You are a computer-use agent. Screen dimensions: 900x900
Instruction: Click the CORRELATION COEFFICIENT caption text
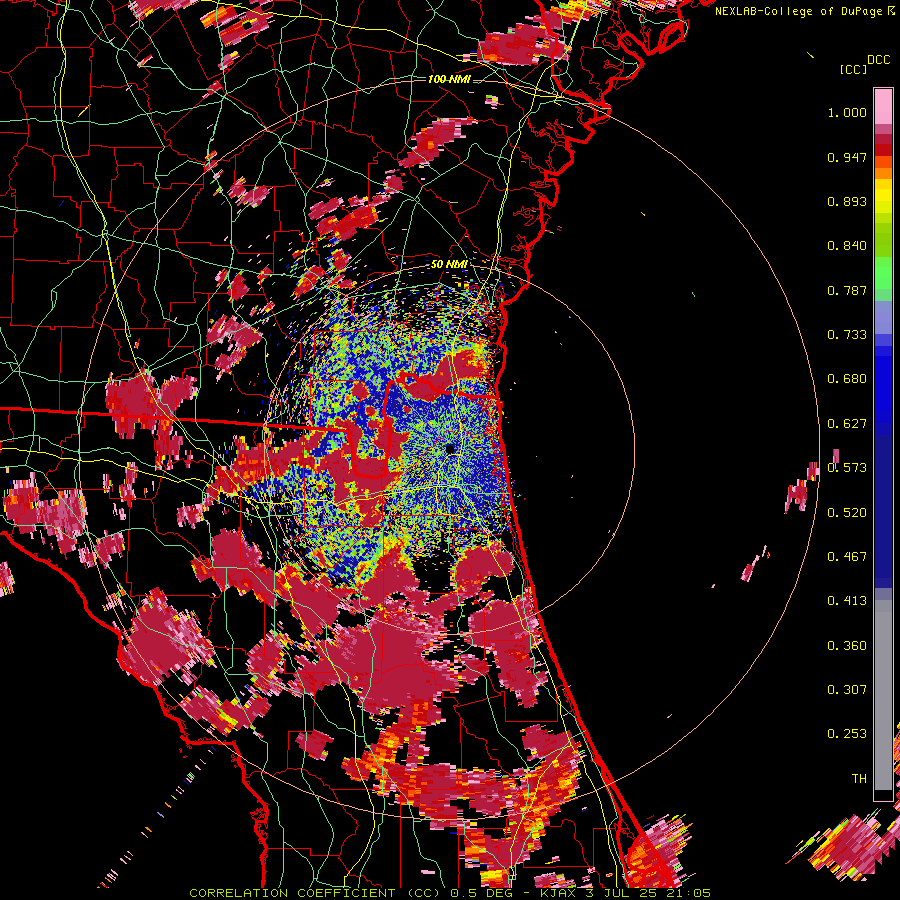(x=292, y=893)
